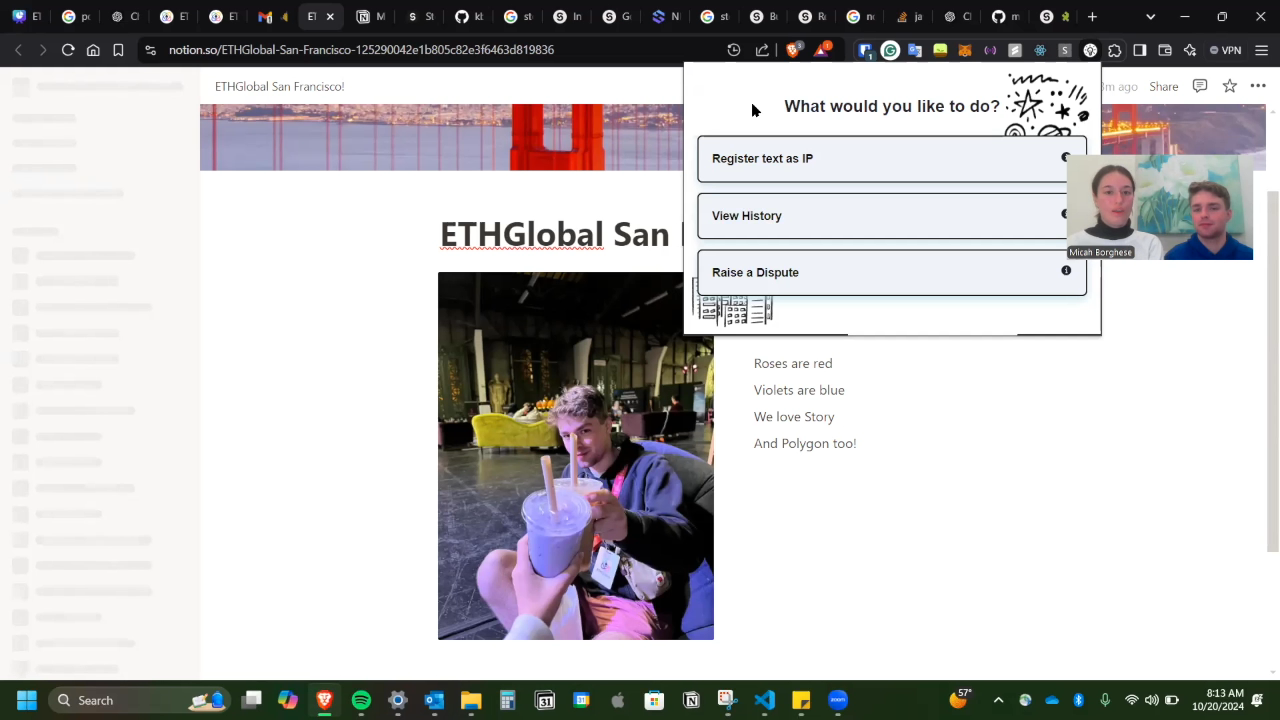The image size is (1280, 720).
Task: Choose Raise a Dispute
Action: click(892, 272)
